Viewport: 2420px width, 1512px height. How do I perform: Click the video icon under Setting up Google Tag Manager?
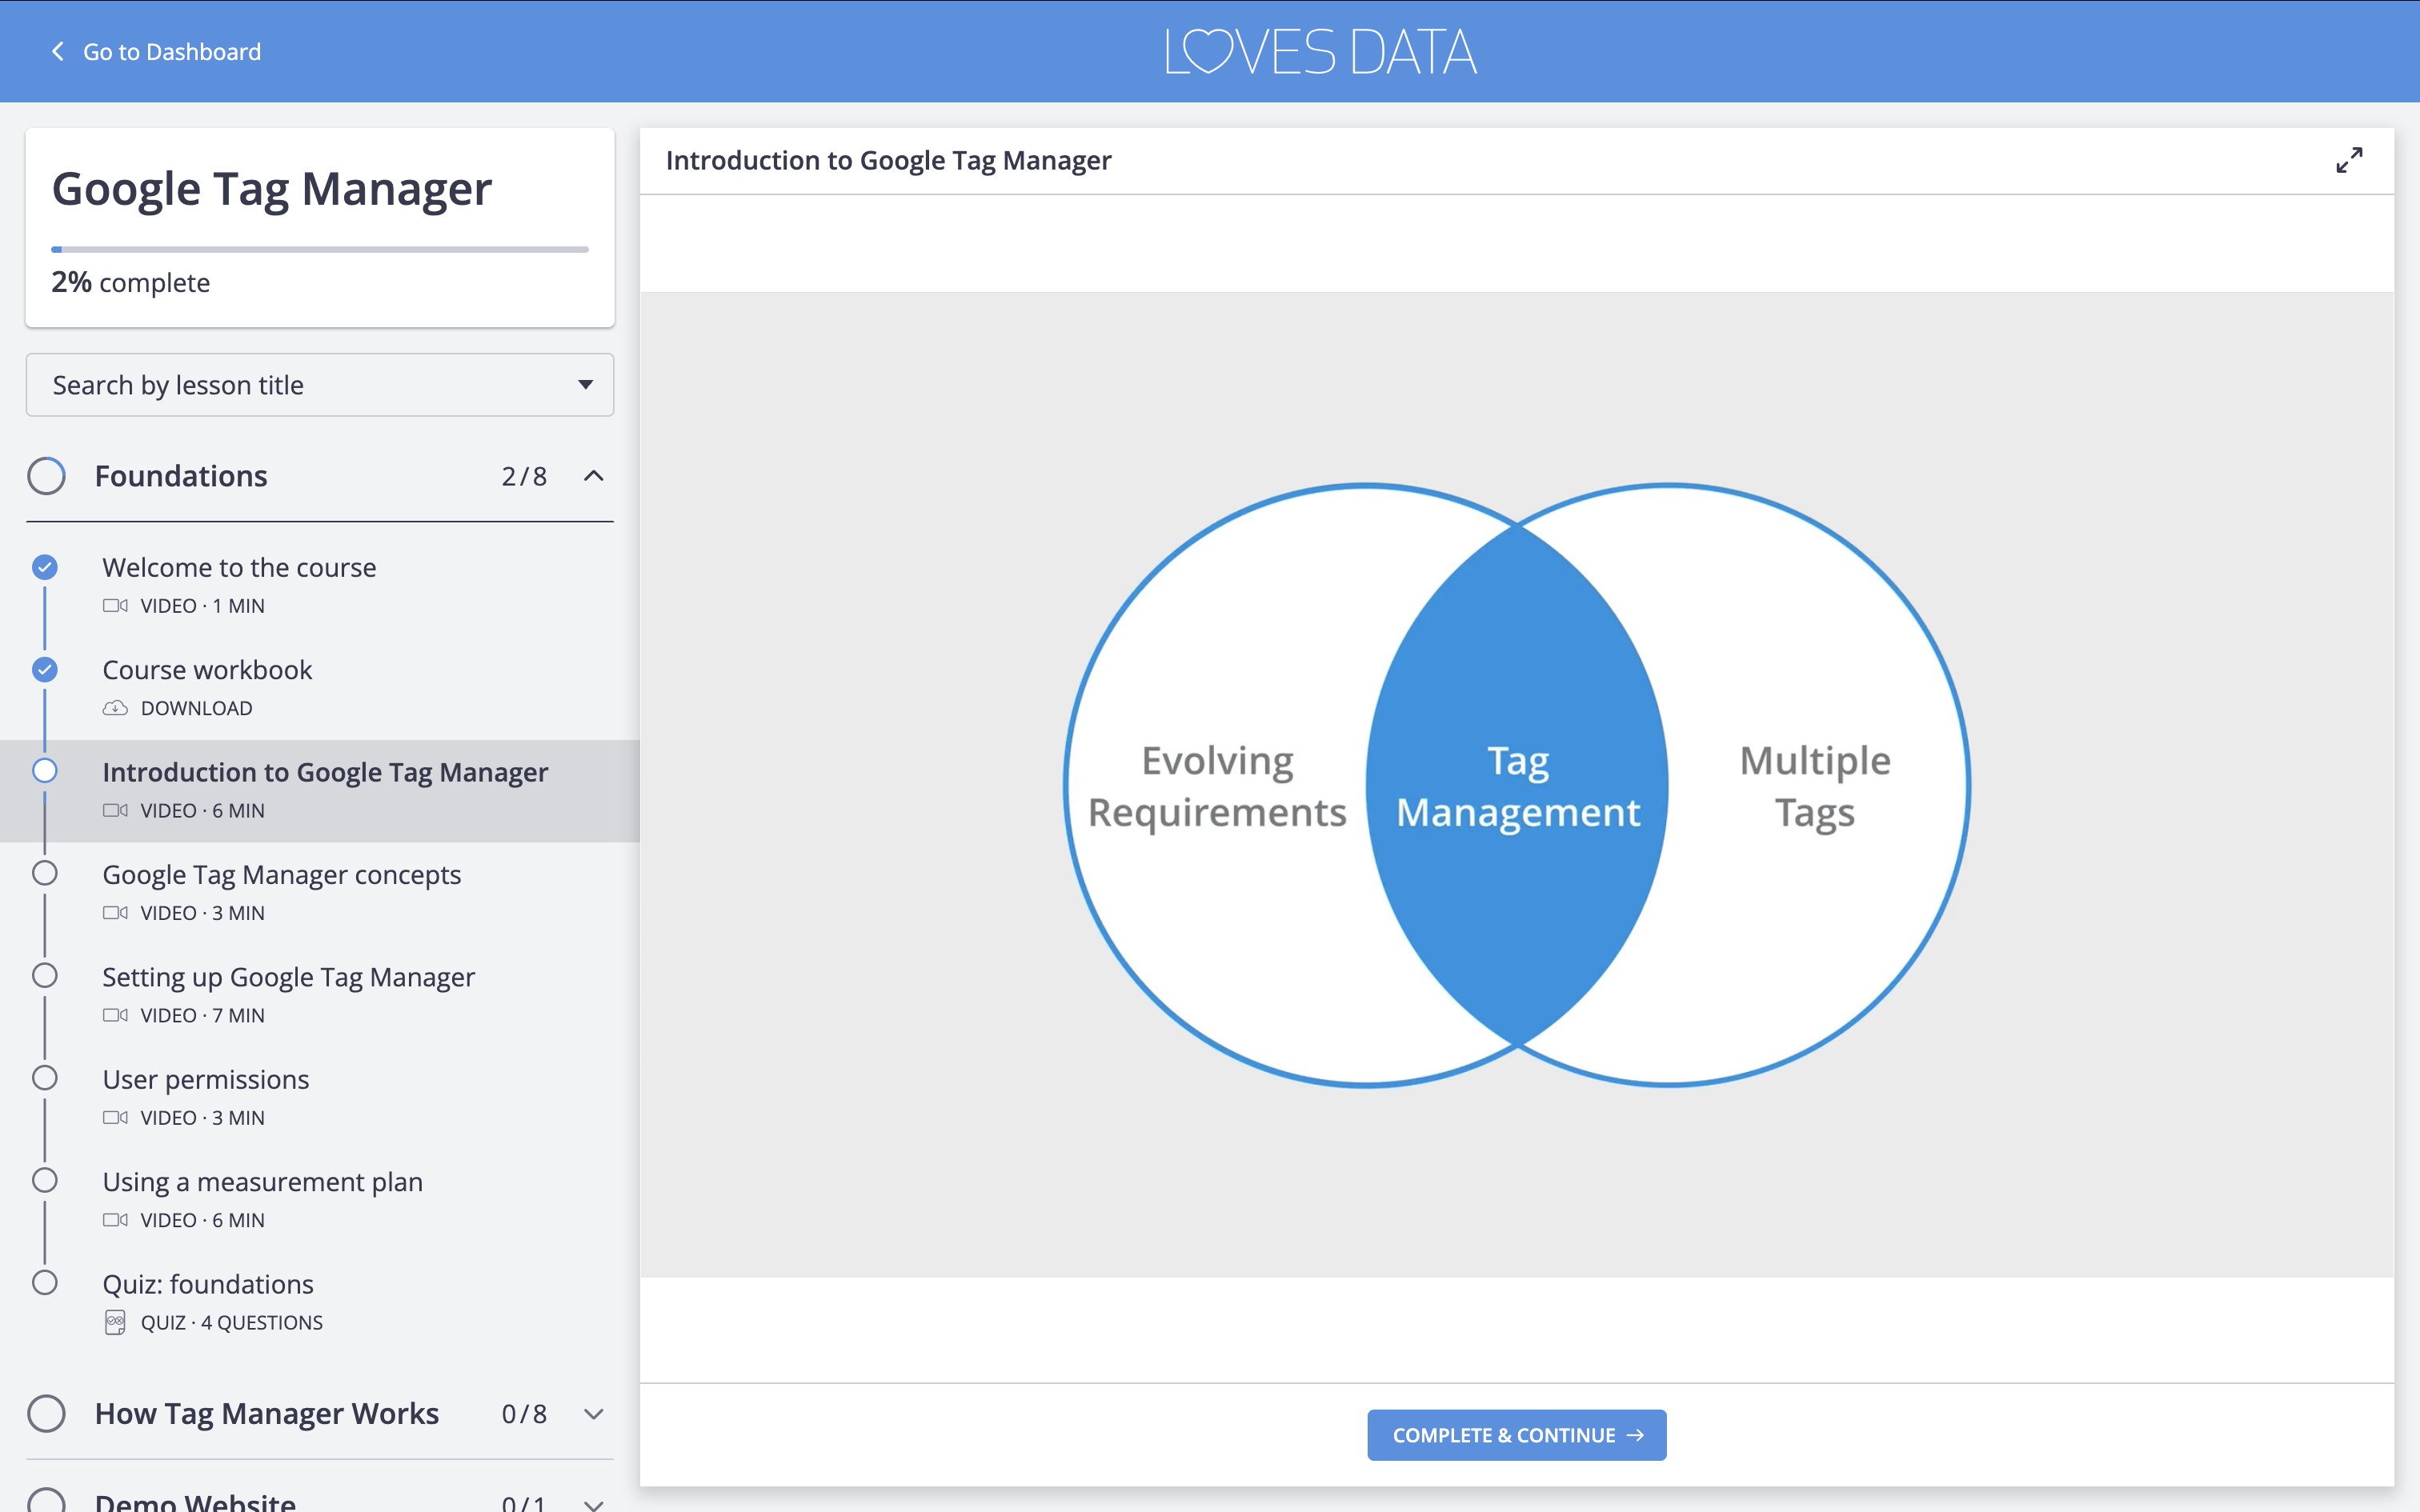(116, 1014)
